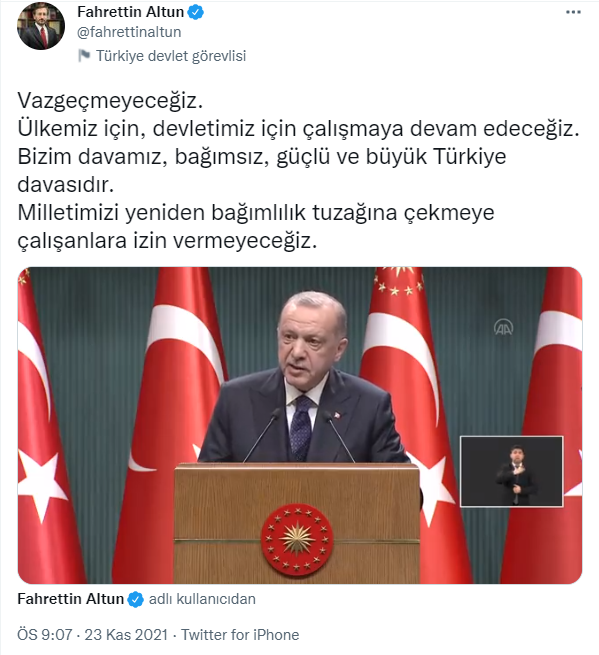Click the tweet line ending izin vermeyeceğiz

167,241
